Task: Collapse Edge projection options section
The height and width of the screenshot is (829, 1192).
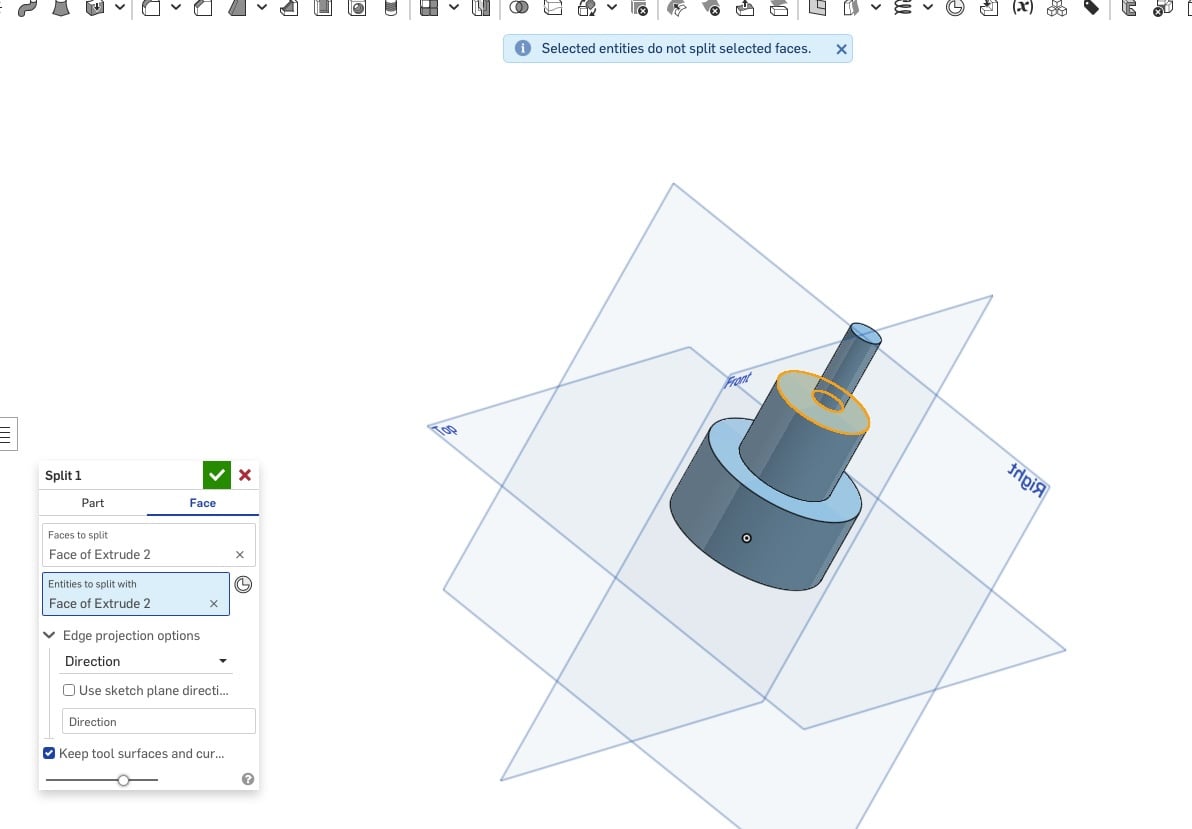Action: coord(49,635)
